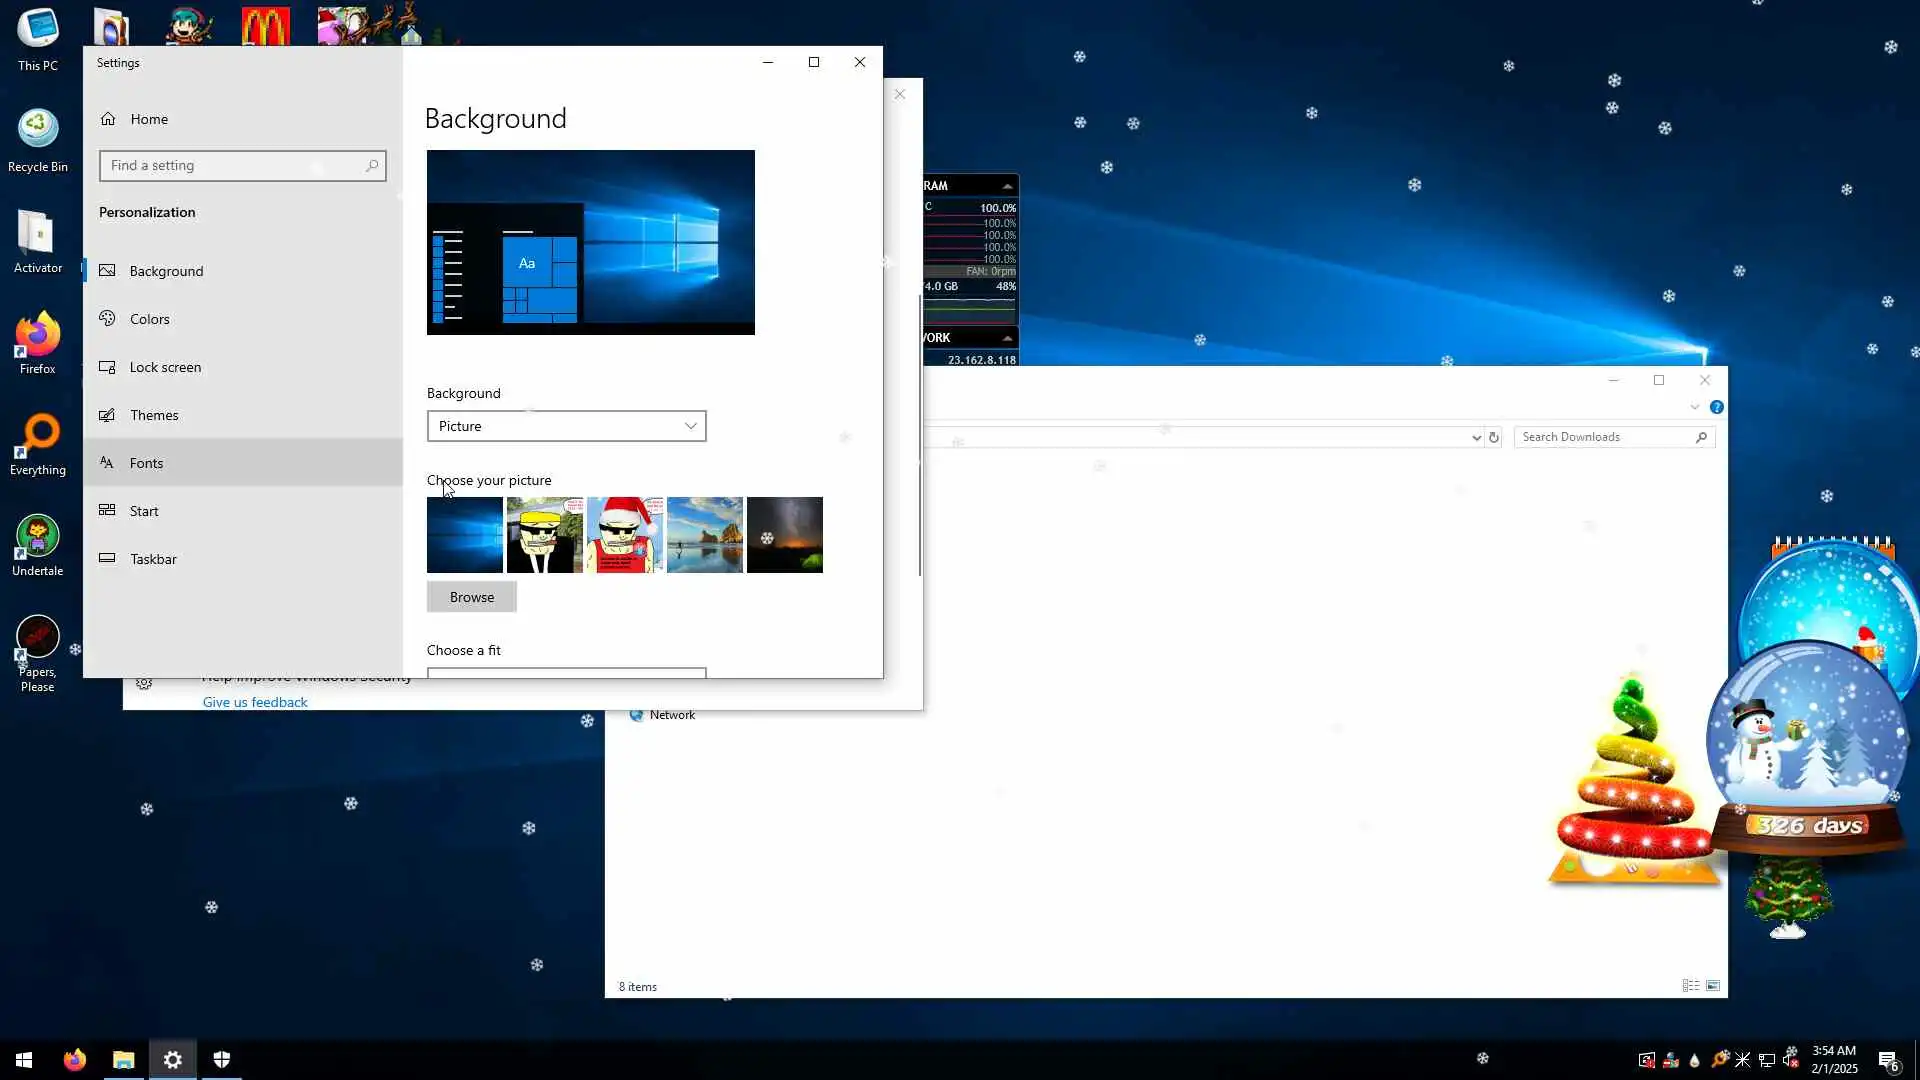
Task: Click the Home icon in Settings
Action: 108,119
